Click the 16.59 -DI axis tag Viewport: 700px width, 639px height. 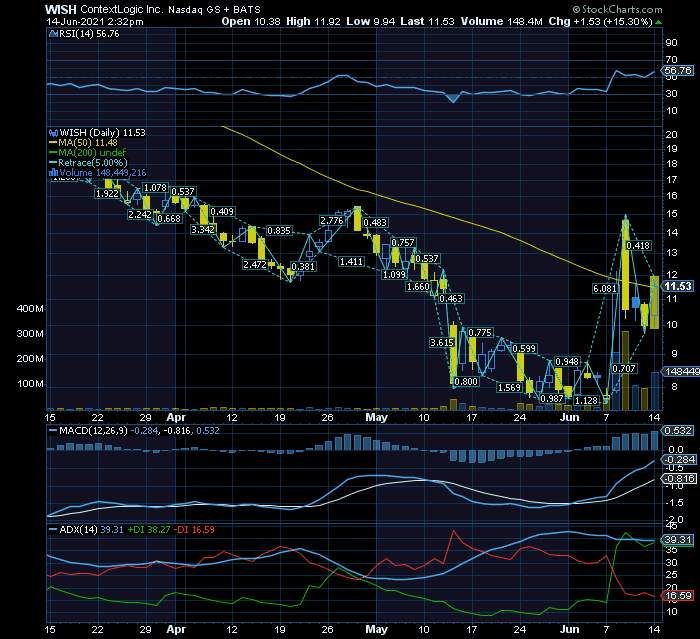[x=678, y=596]
